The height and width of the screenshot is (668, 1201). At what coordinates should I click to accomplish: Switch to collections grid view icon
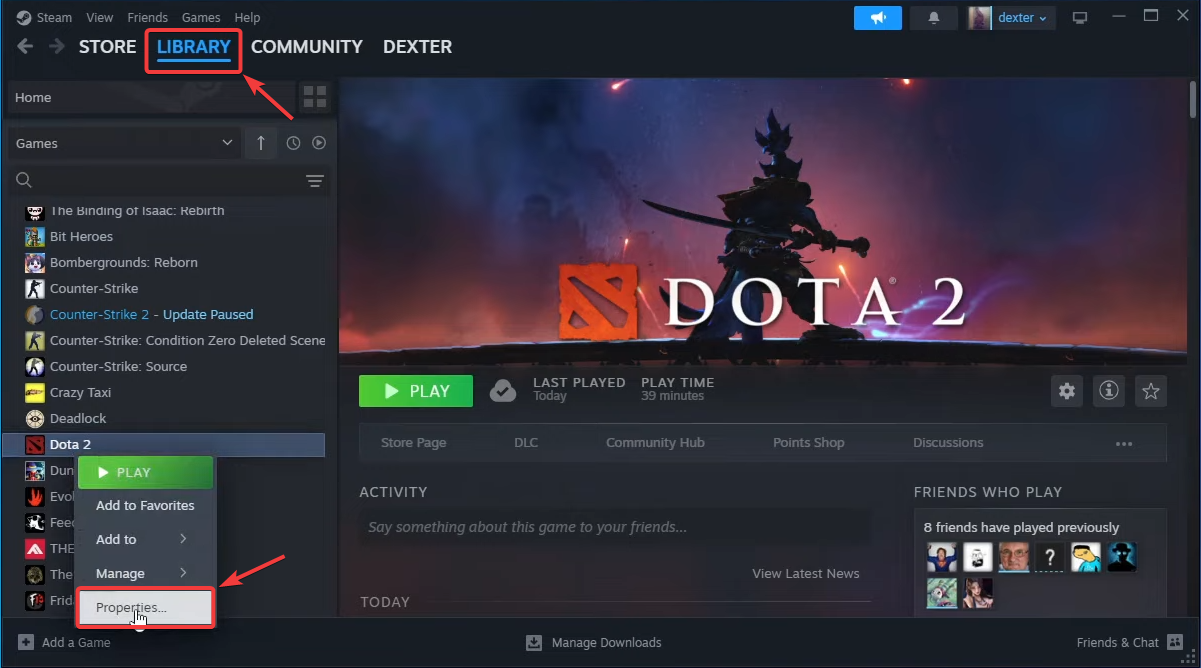(x=315, y=97)
